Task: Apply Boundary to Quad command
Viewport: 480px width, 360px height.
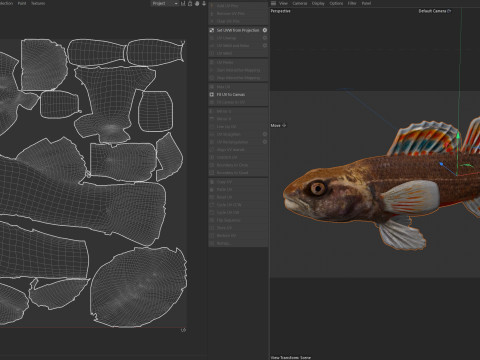Action: click(238, 173)
